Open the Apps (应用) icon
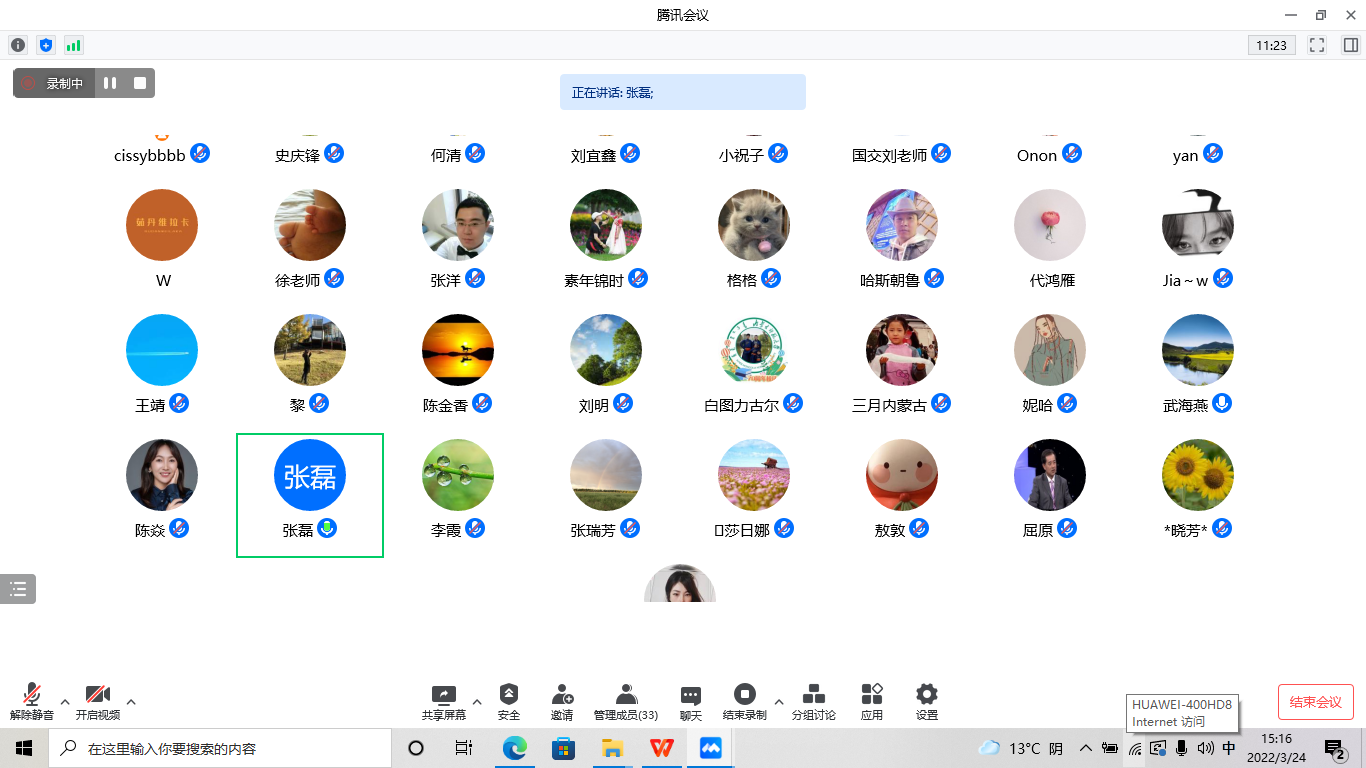 click(x=872, y=702)
